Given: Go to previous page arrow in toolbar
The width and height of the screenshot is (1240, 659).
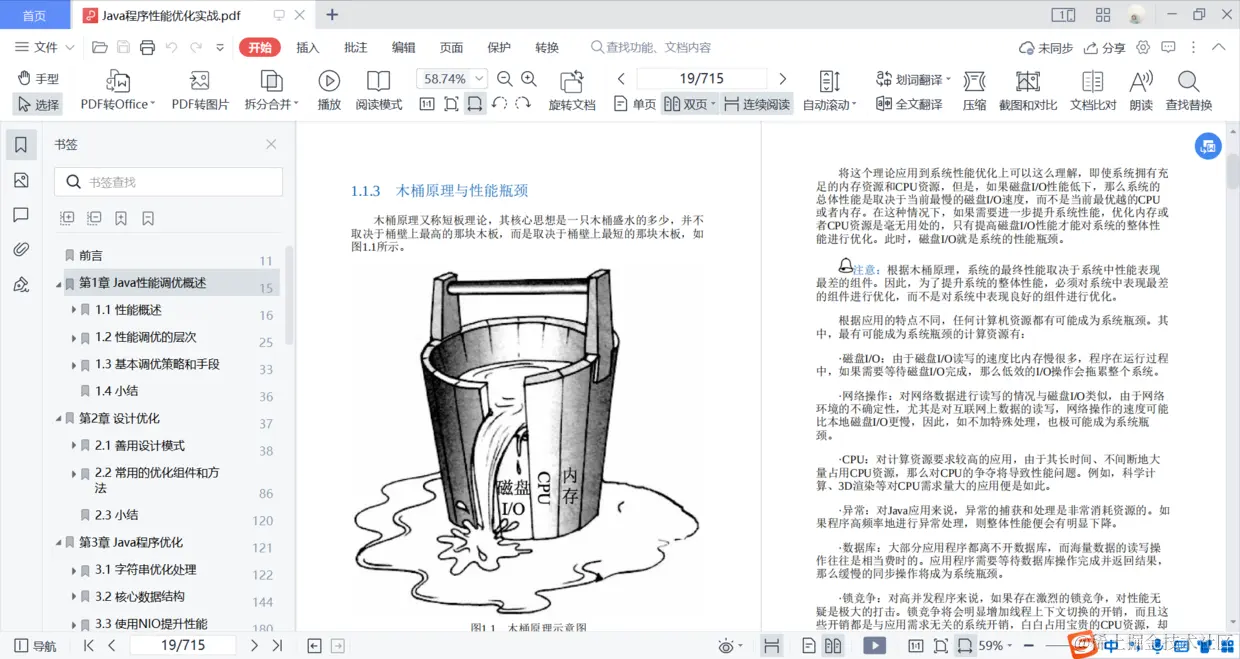Looking at the screenshot, I should [621, 78].
